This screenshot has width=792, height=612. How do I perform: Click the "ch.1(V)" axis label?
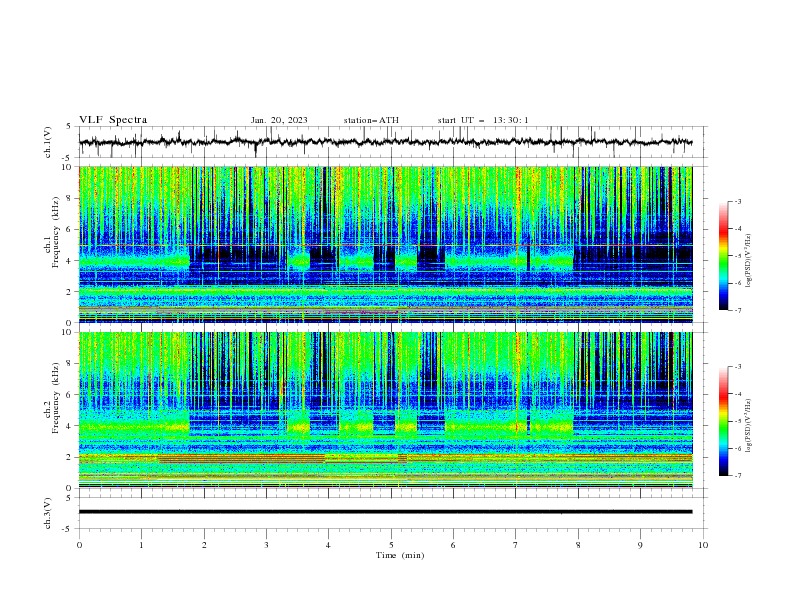tap(48, 142)
